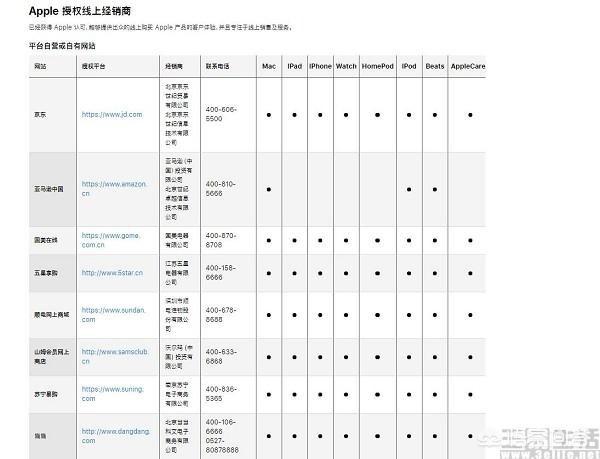This screenshot has width=600, height=459.
Task: Click the Watch column header
Action: pyautogui.click(x=346, y=66)
